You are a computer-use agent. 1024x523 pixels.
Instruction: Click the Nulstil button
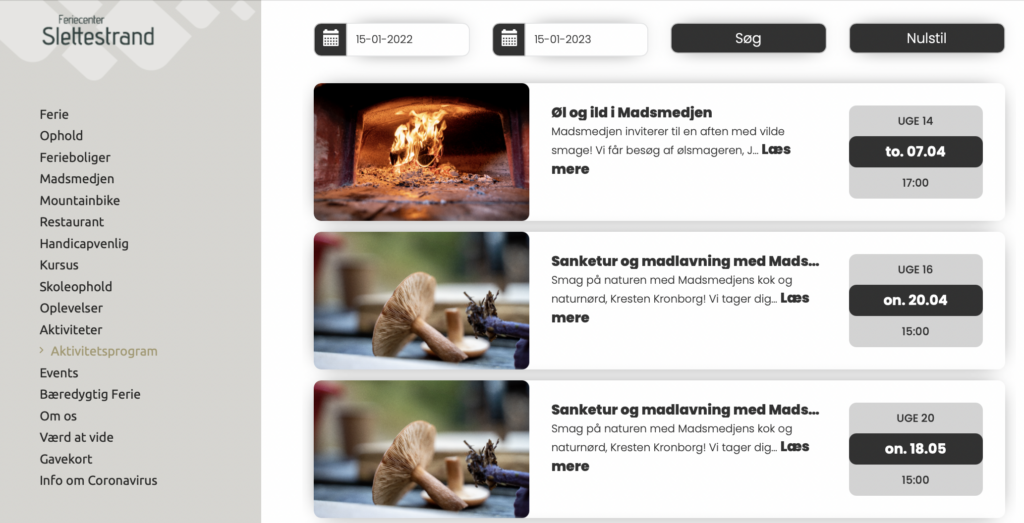[x=927, y=39]
